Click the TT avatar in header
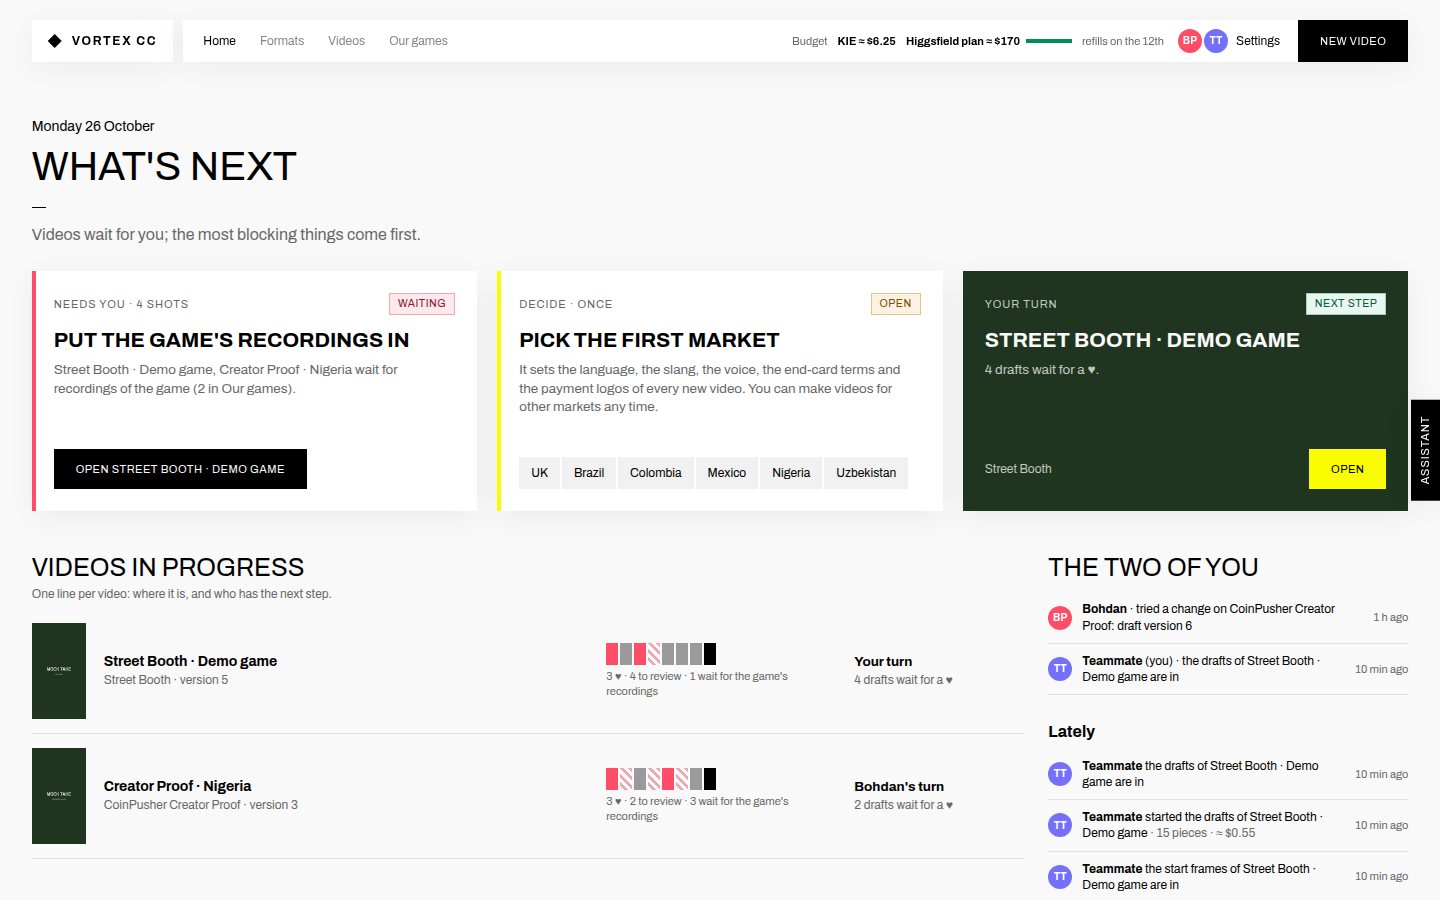The height and width of the screenshot is (900, 1440). [1215, 41]
